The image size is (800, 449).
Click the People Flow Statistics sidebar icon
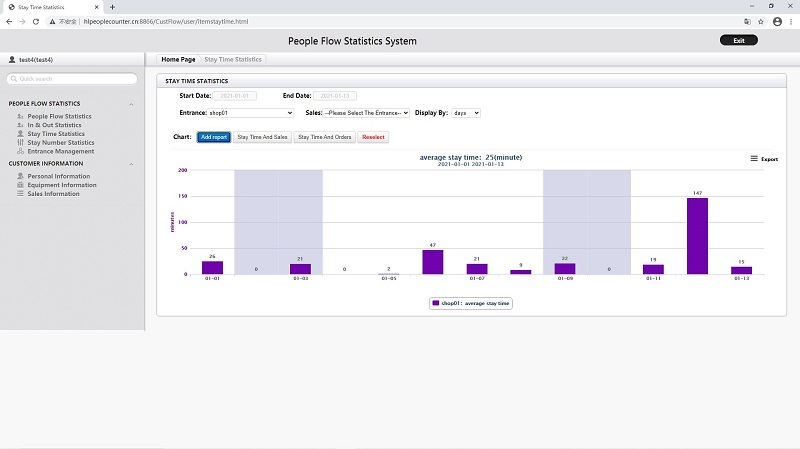[20, 116]
